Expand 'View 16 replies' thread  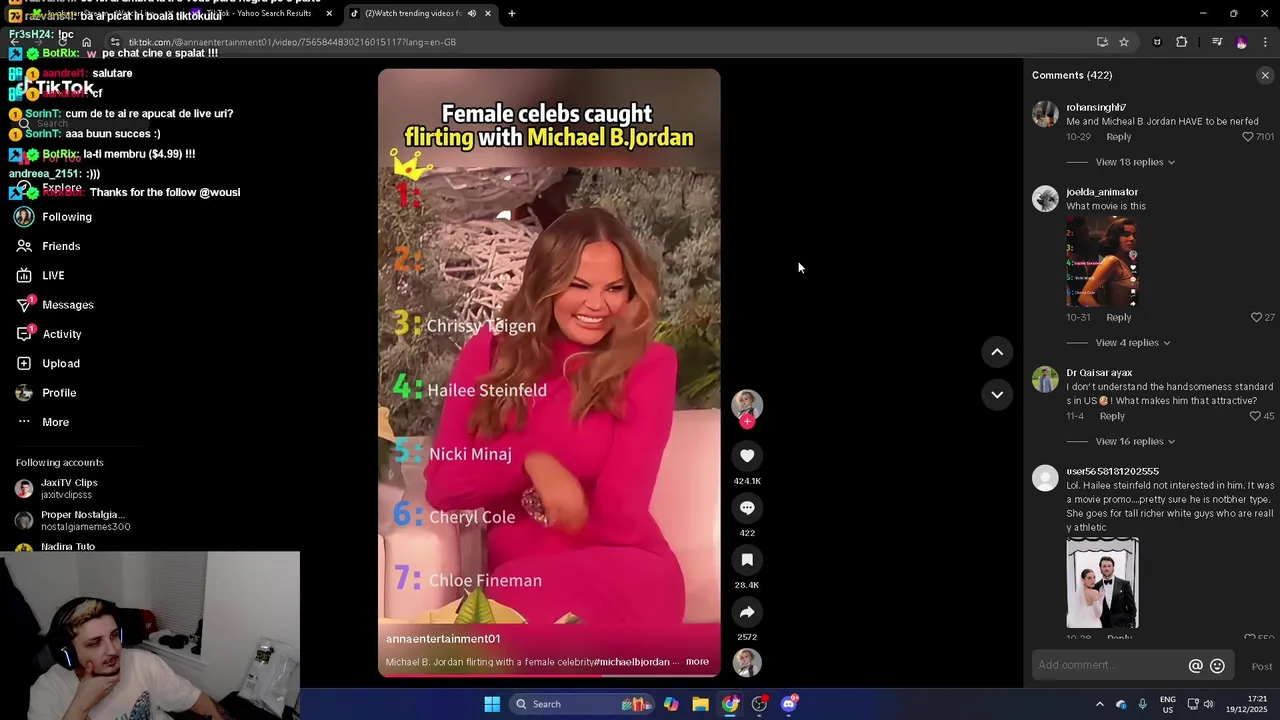coord(1135,442)
